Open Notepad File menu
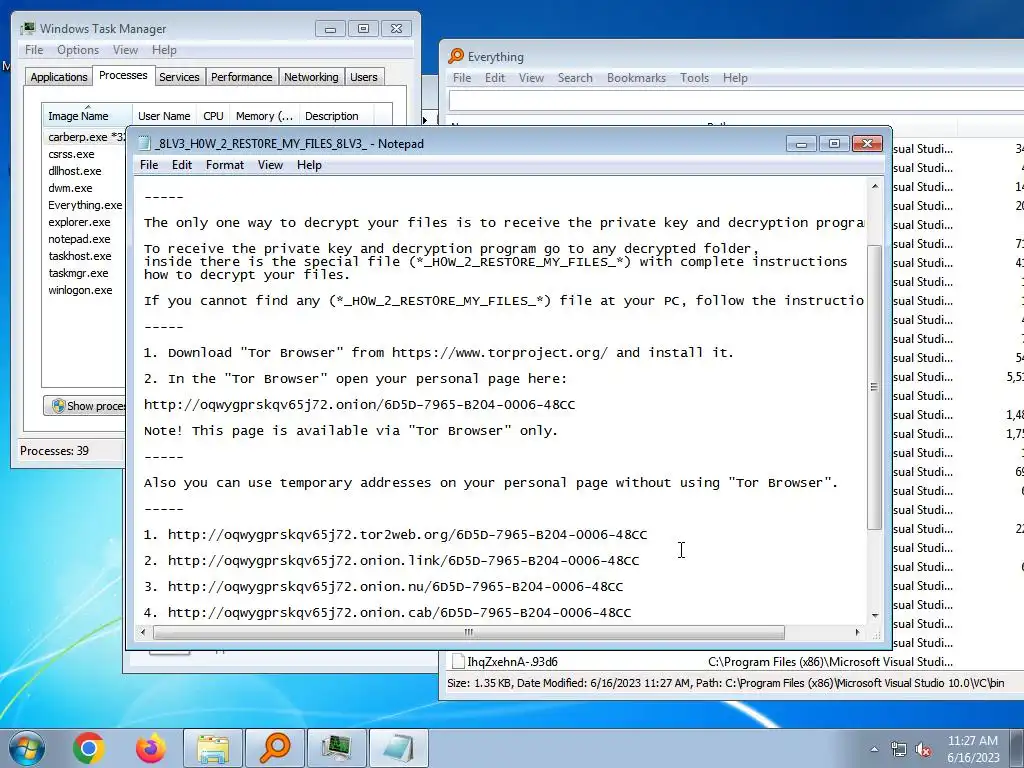This screenshot has height=768, width=1024. (x=149, y=165)
